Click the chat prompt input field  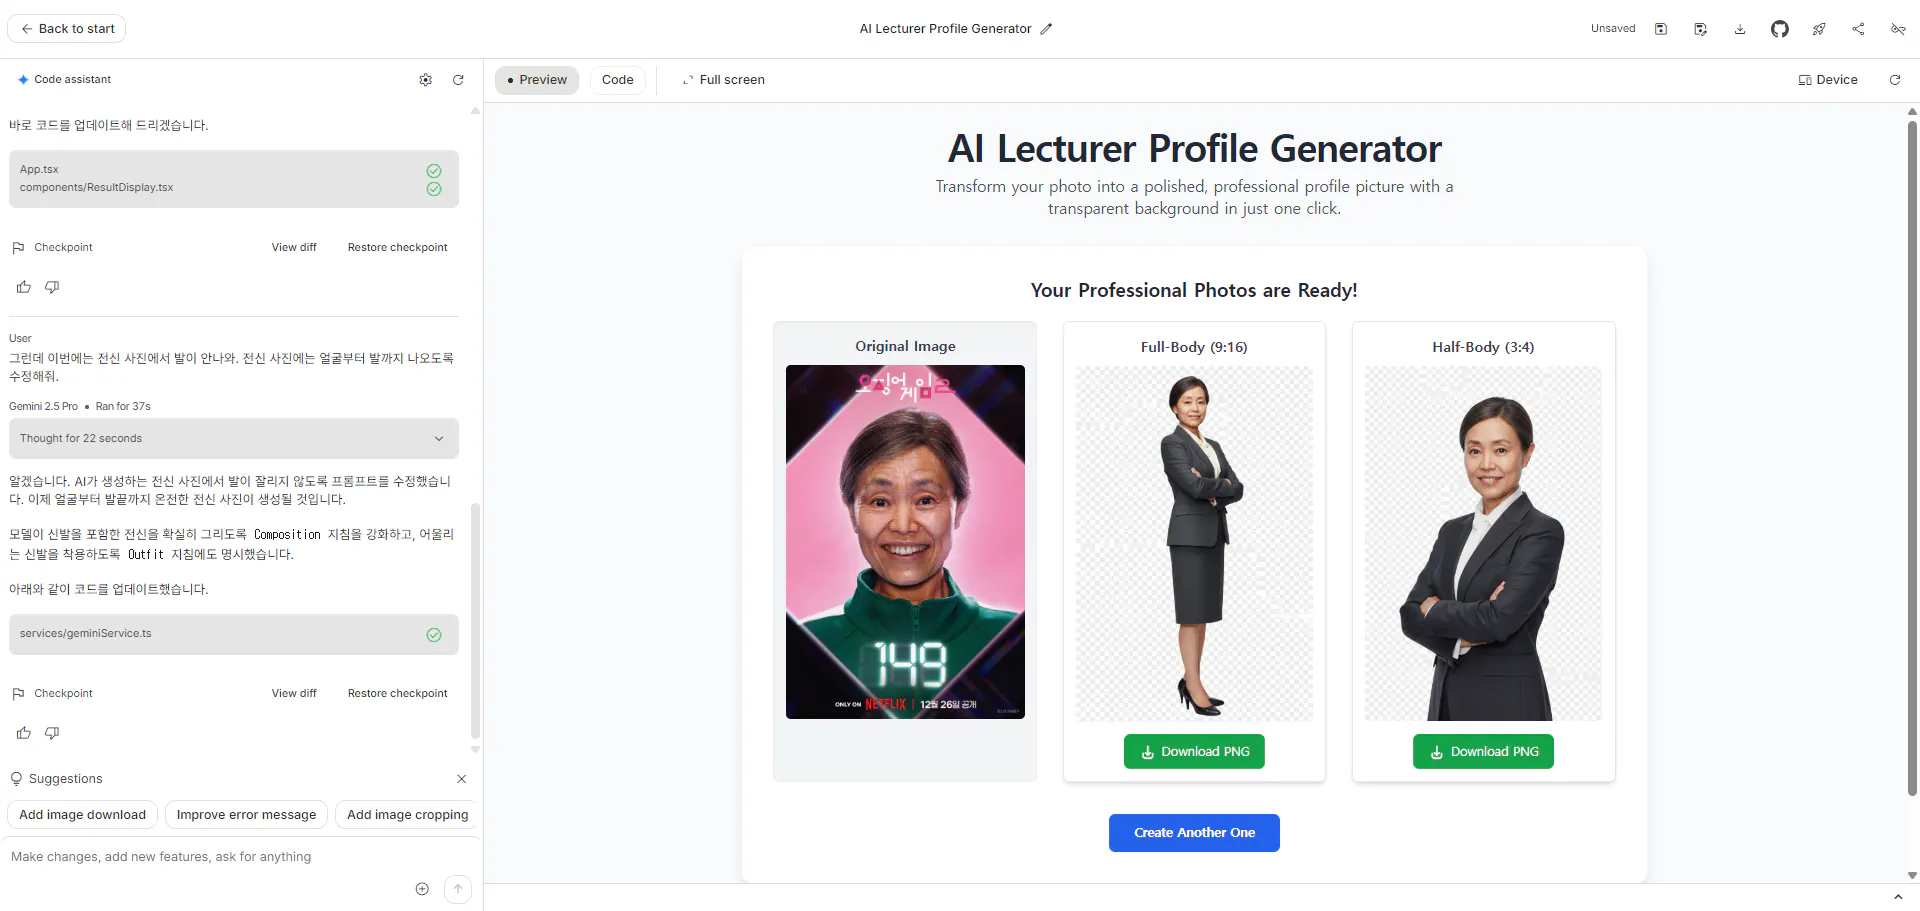click(210, 857)
